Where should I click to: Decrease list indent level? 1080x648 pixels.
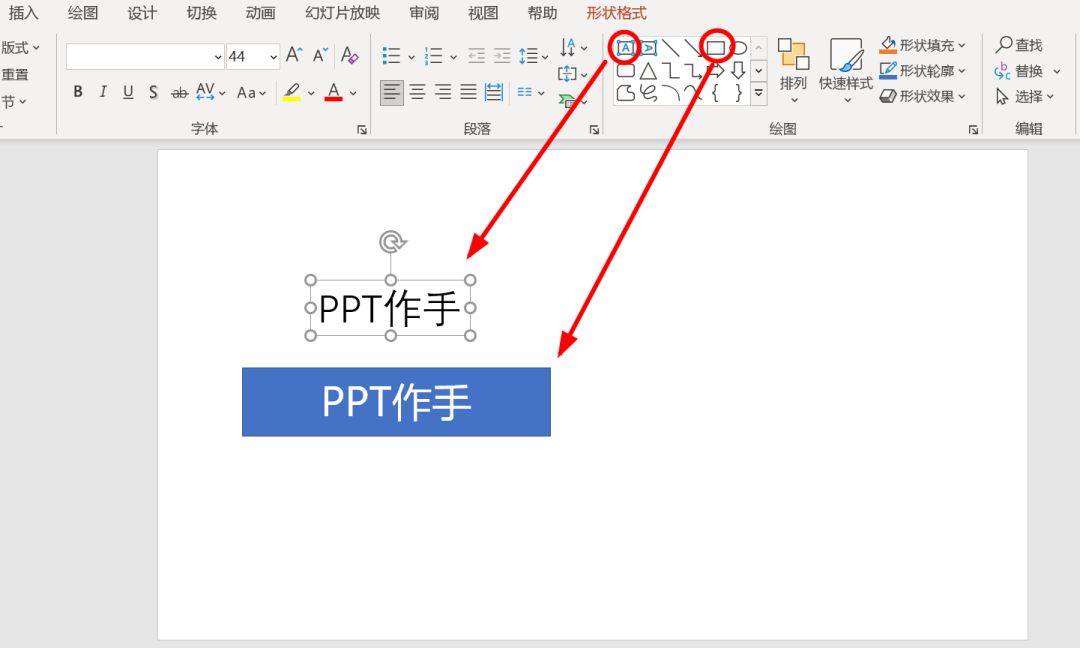476,56
